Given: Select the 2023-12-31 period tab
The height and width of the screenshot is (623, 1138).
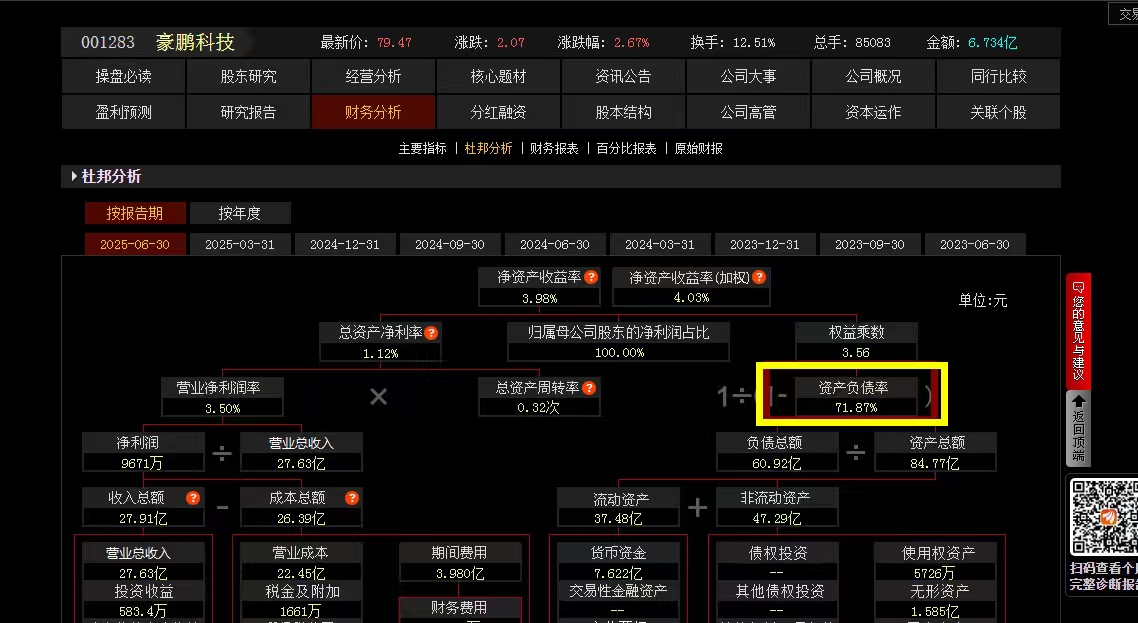Looking at the screenshot, I should [x=765, y=244].
